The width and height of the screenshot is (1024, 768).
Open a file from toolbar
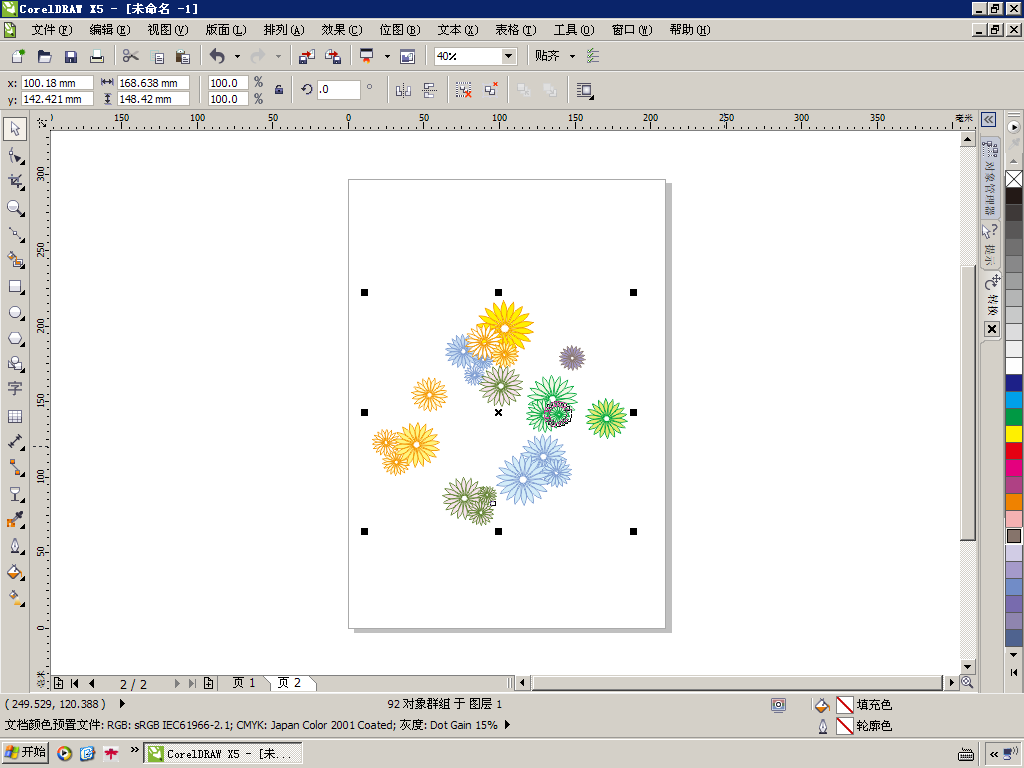44,56
